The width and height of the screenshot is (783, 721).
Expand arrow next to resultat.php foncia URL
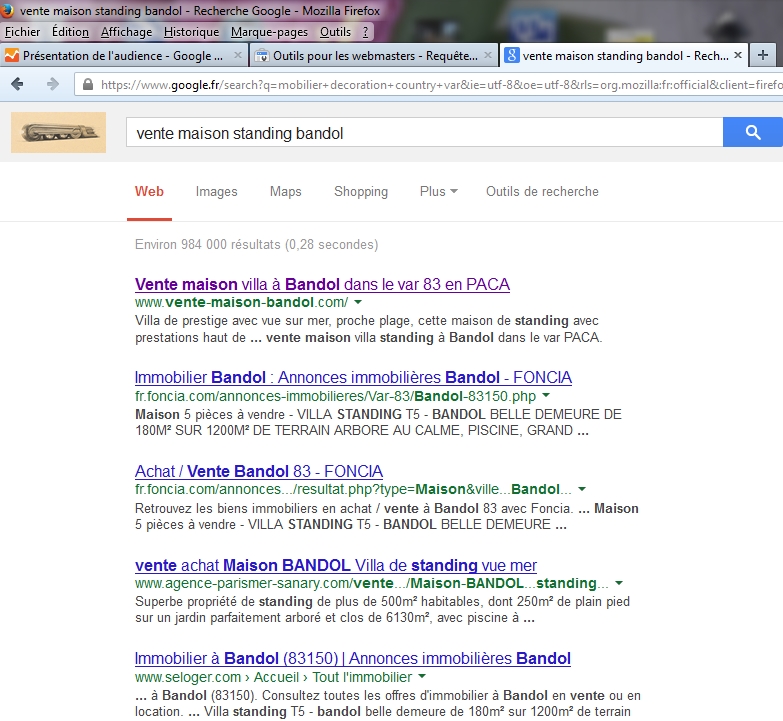582,489
